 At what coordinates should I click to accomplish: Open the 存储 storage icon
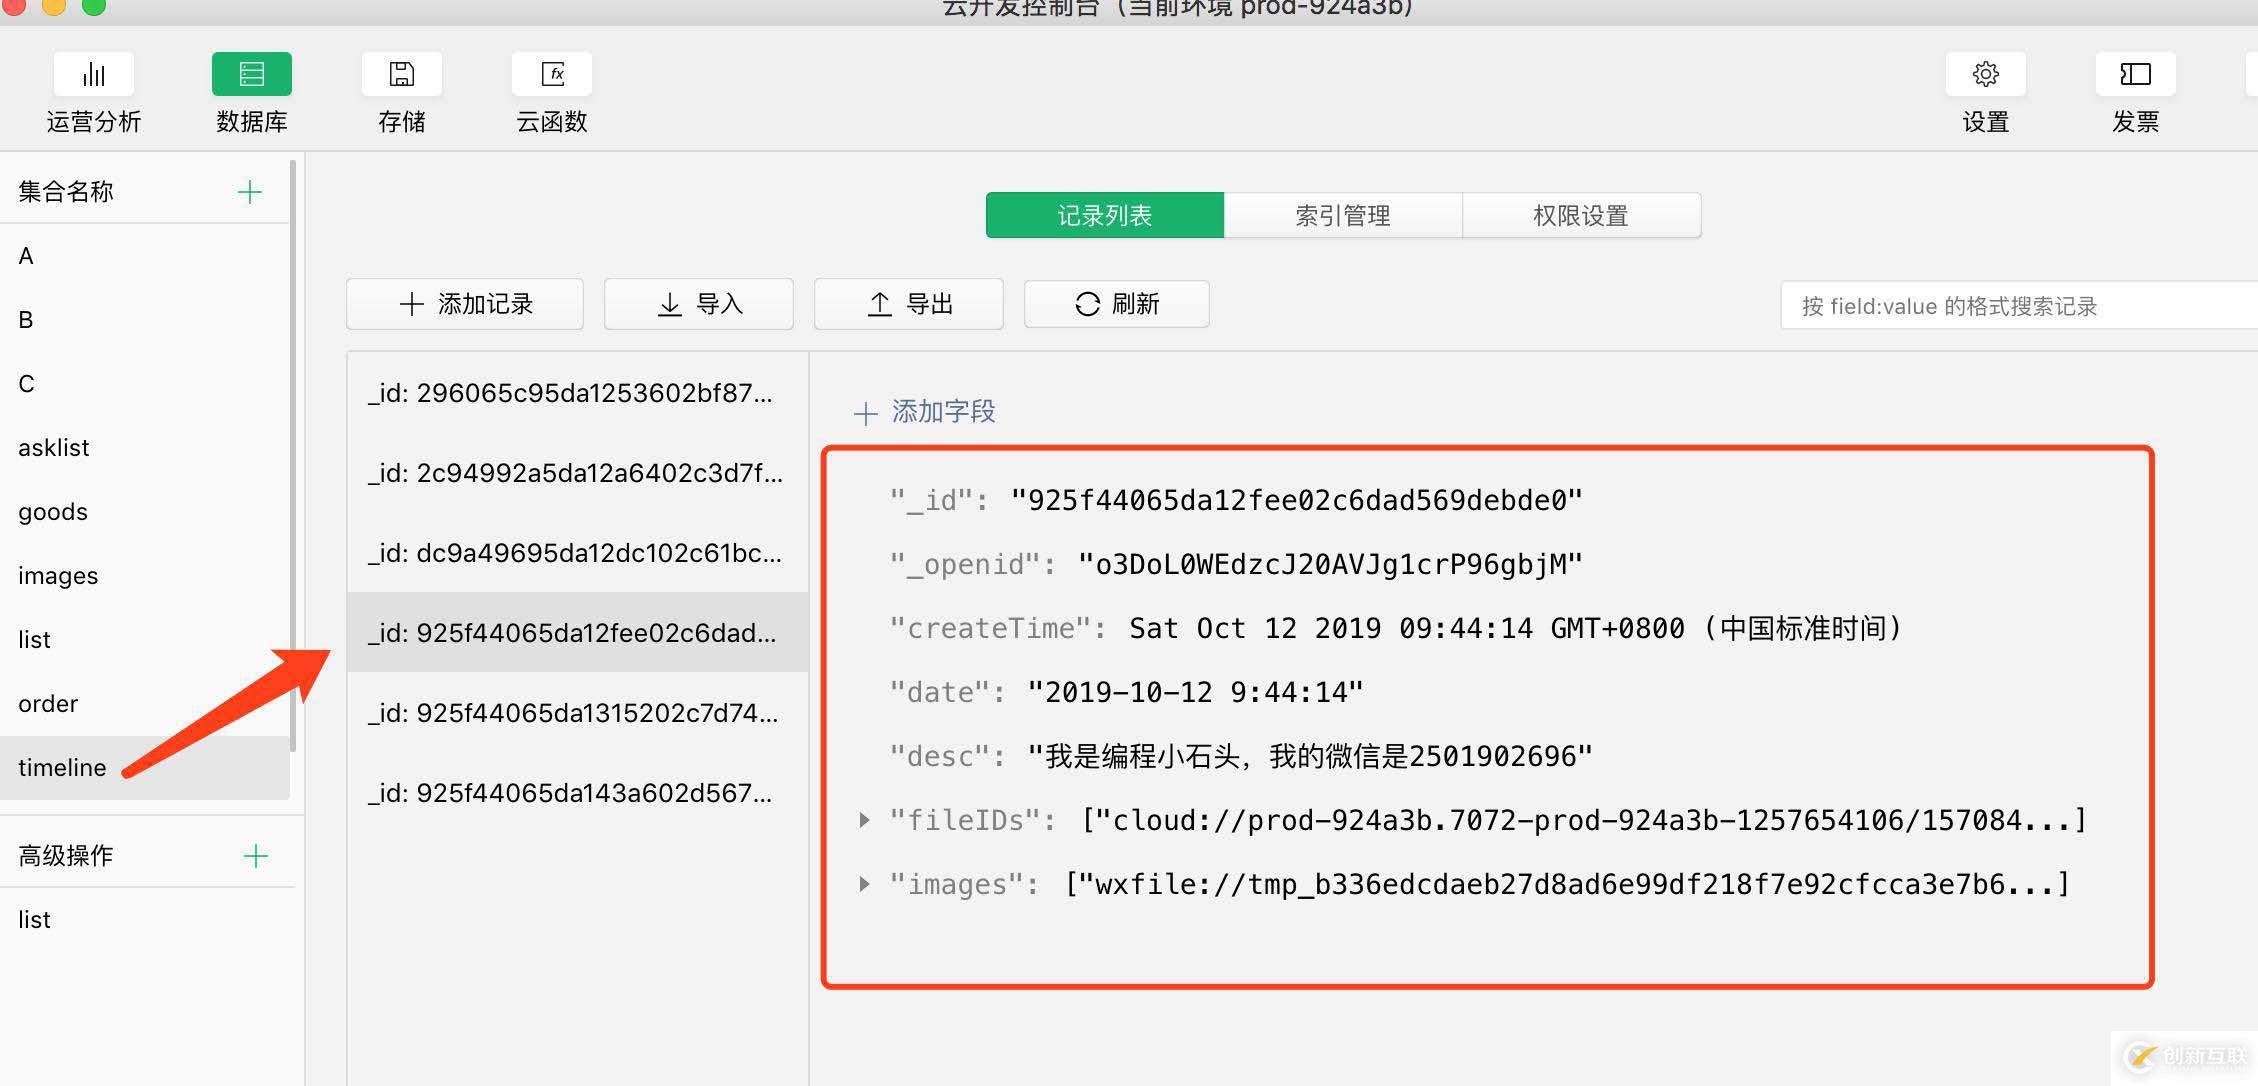pyautogui.click(x=401, y=75)
